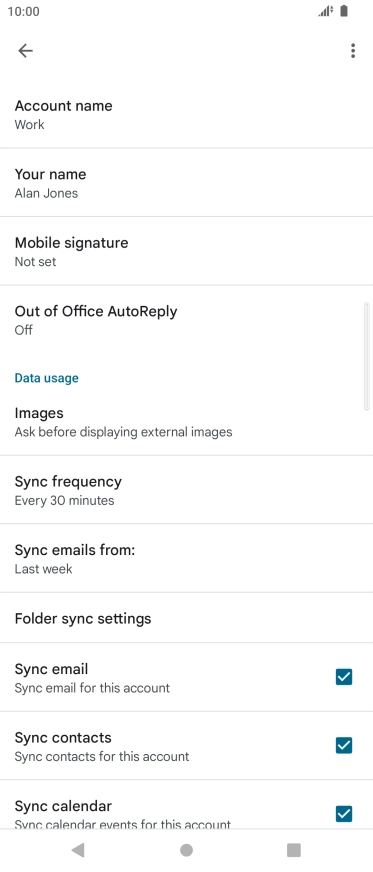This screenshot has height=872, width=373.
Task: Tap the Android home circle button
Action: pyautogui.click(x=187, y=850)
